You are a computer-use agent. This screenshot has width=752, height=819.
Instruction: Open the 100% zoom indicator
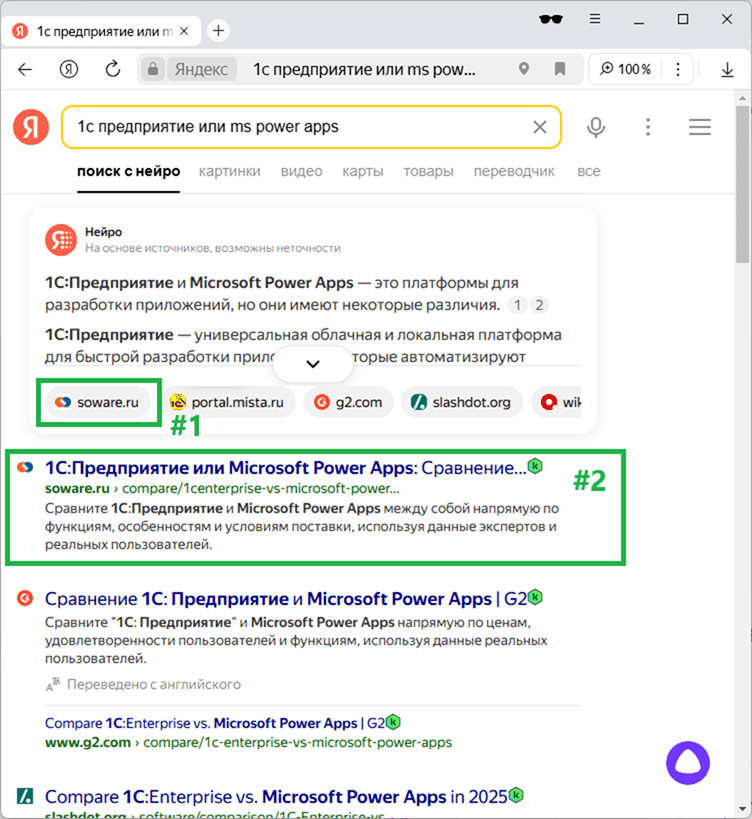[x=626, y=69]
